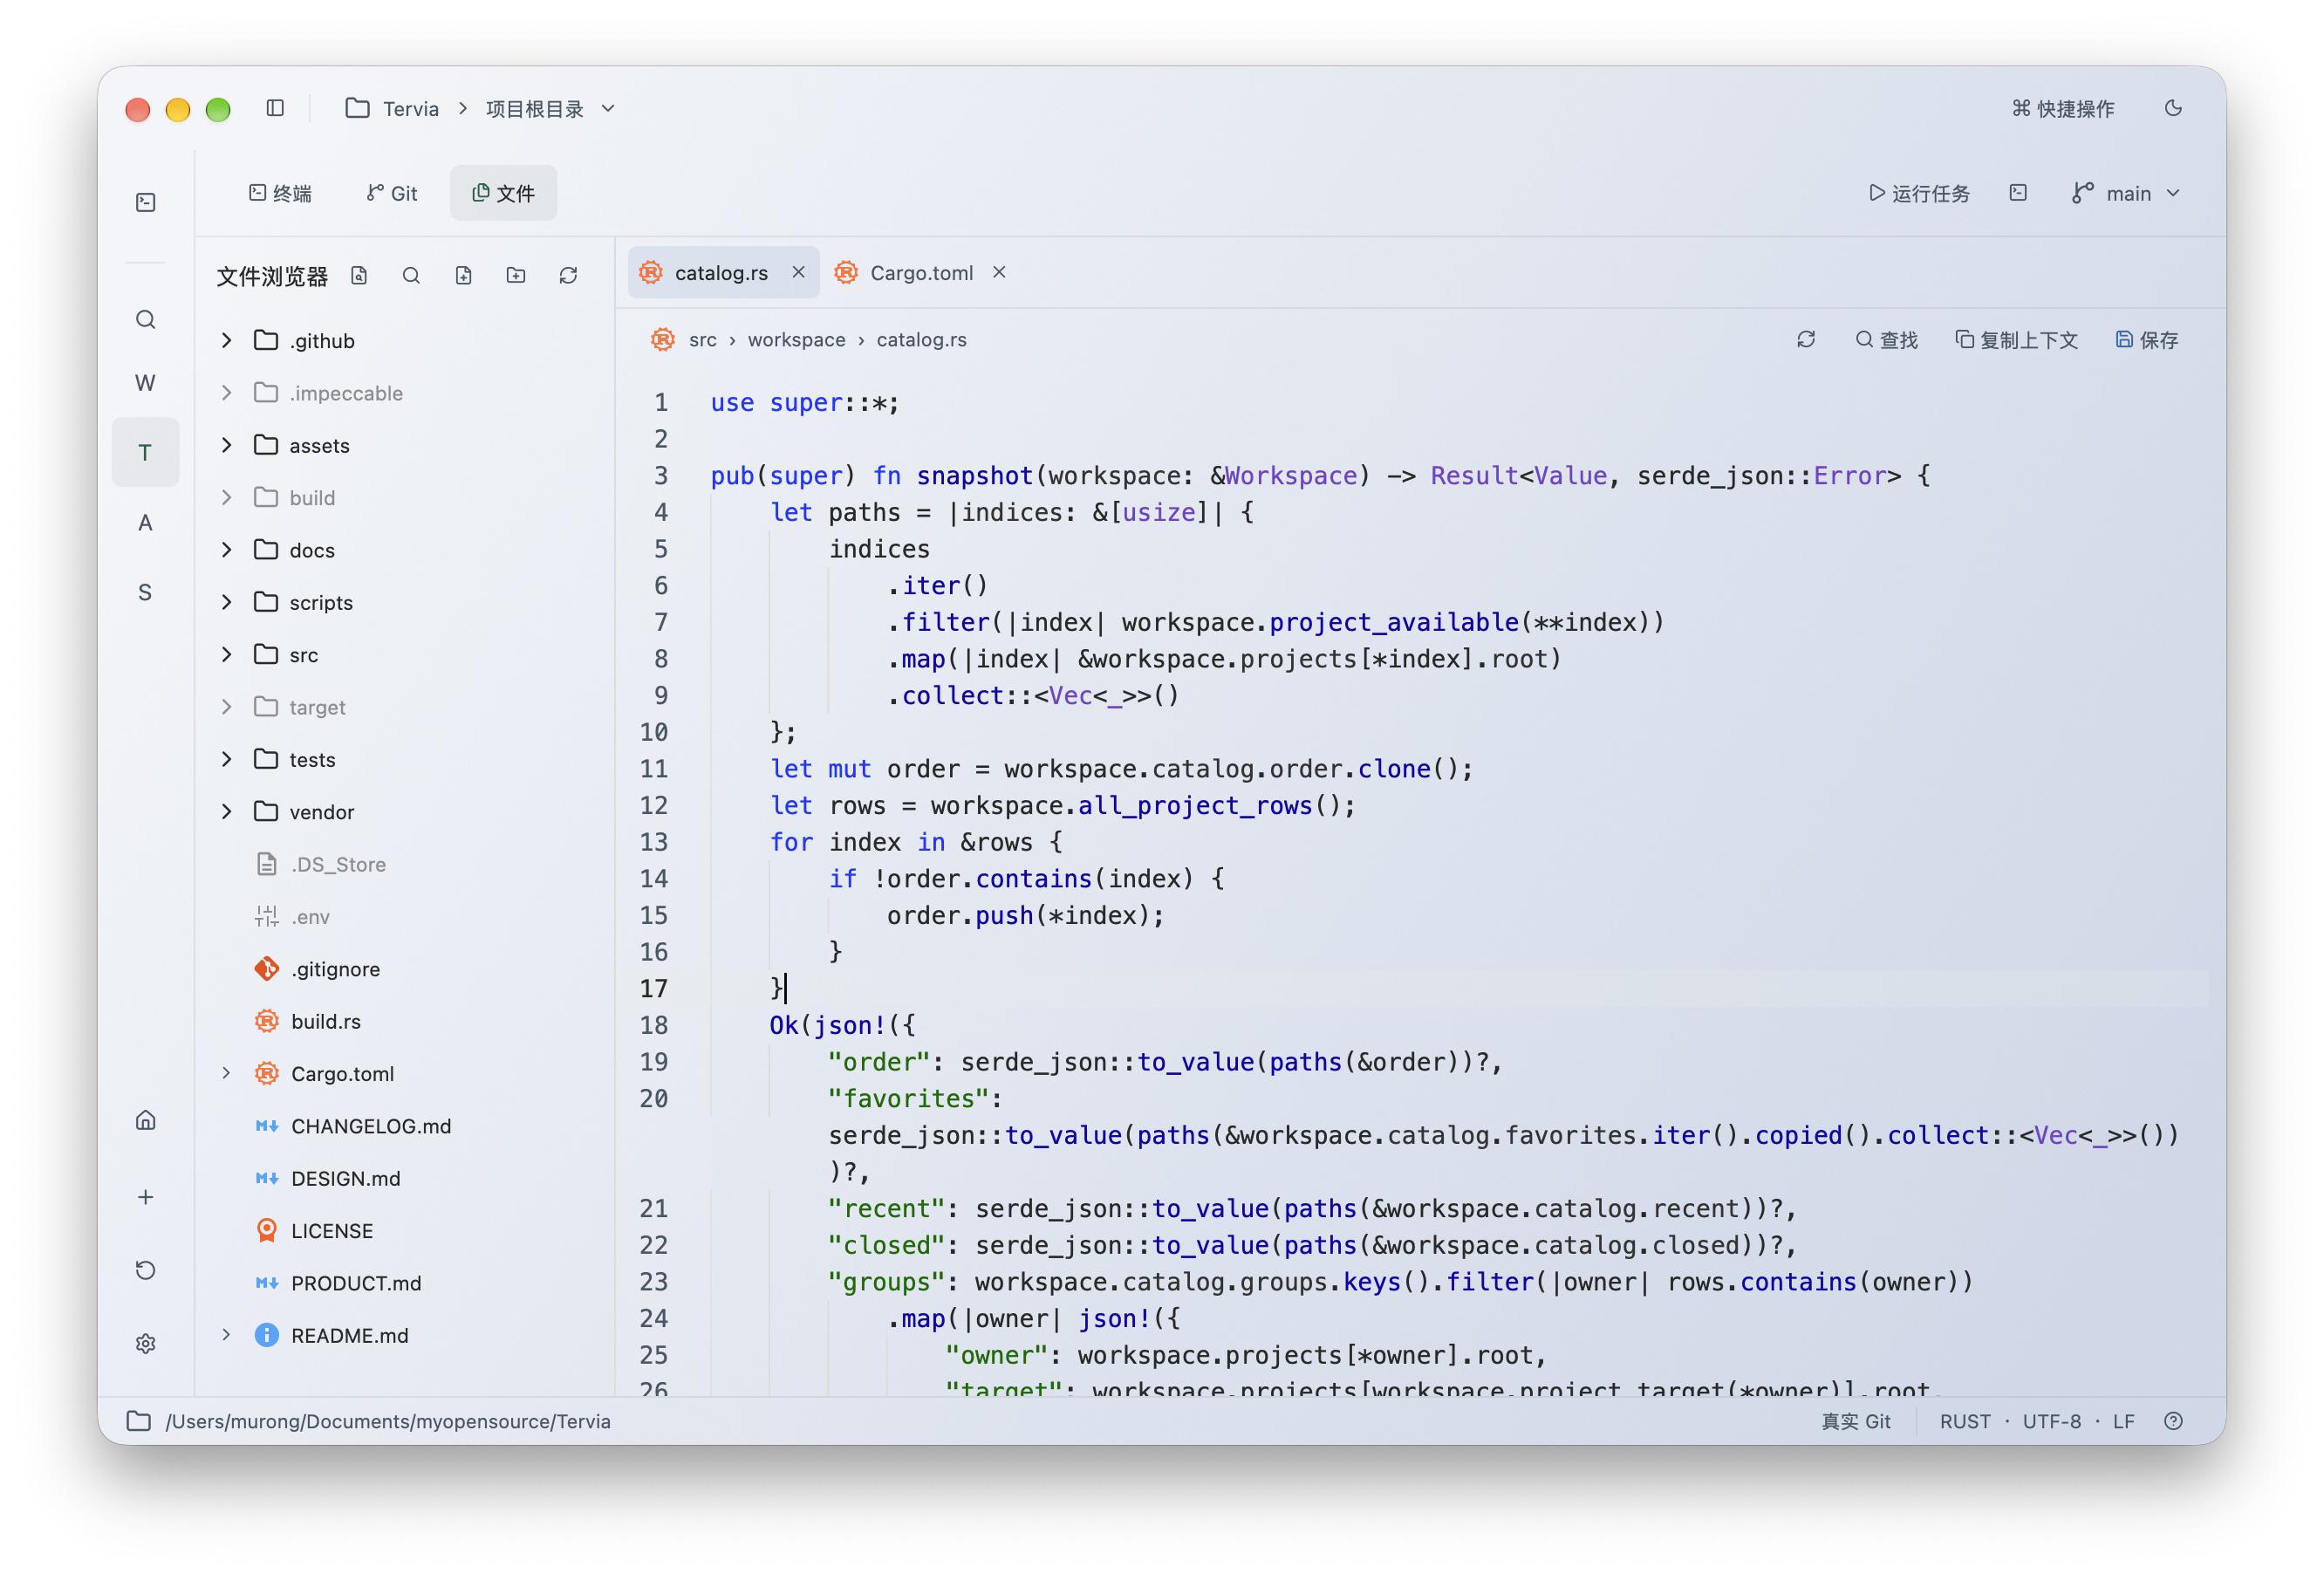Click the 查找 find button
Image resolution: width=2324 pixels, height=1574 pixels.
(1886, 340)
